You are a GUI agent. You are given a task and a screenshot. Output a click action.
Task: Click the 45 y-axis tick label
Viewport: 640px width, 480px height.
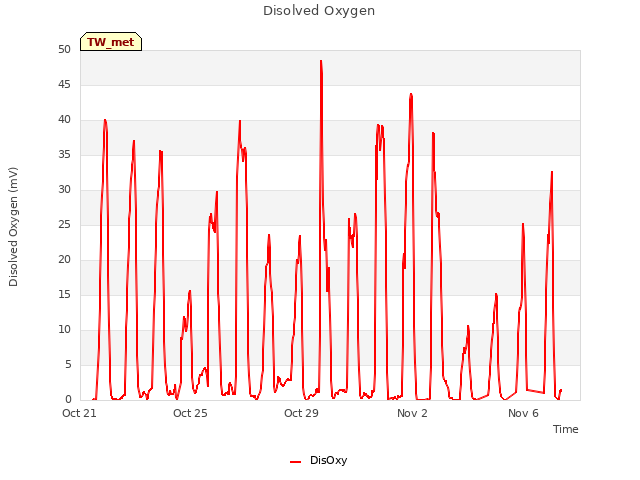pos(64,85)
